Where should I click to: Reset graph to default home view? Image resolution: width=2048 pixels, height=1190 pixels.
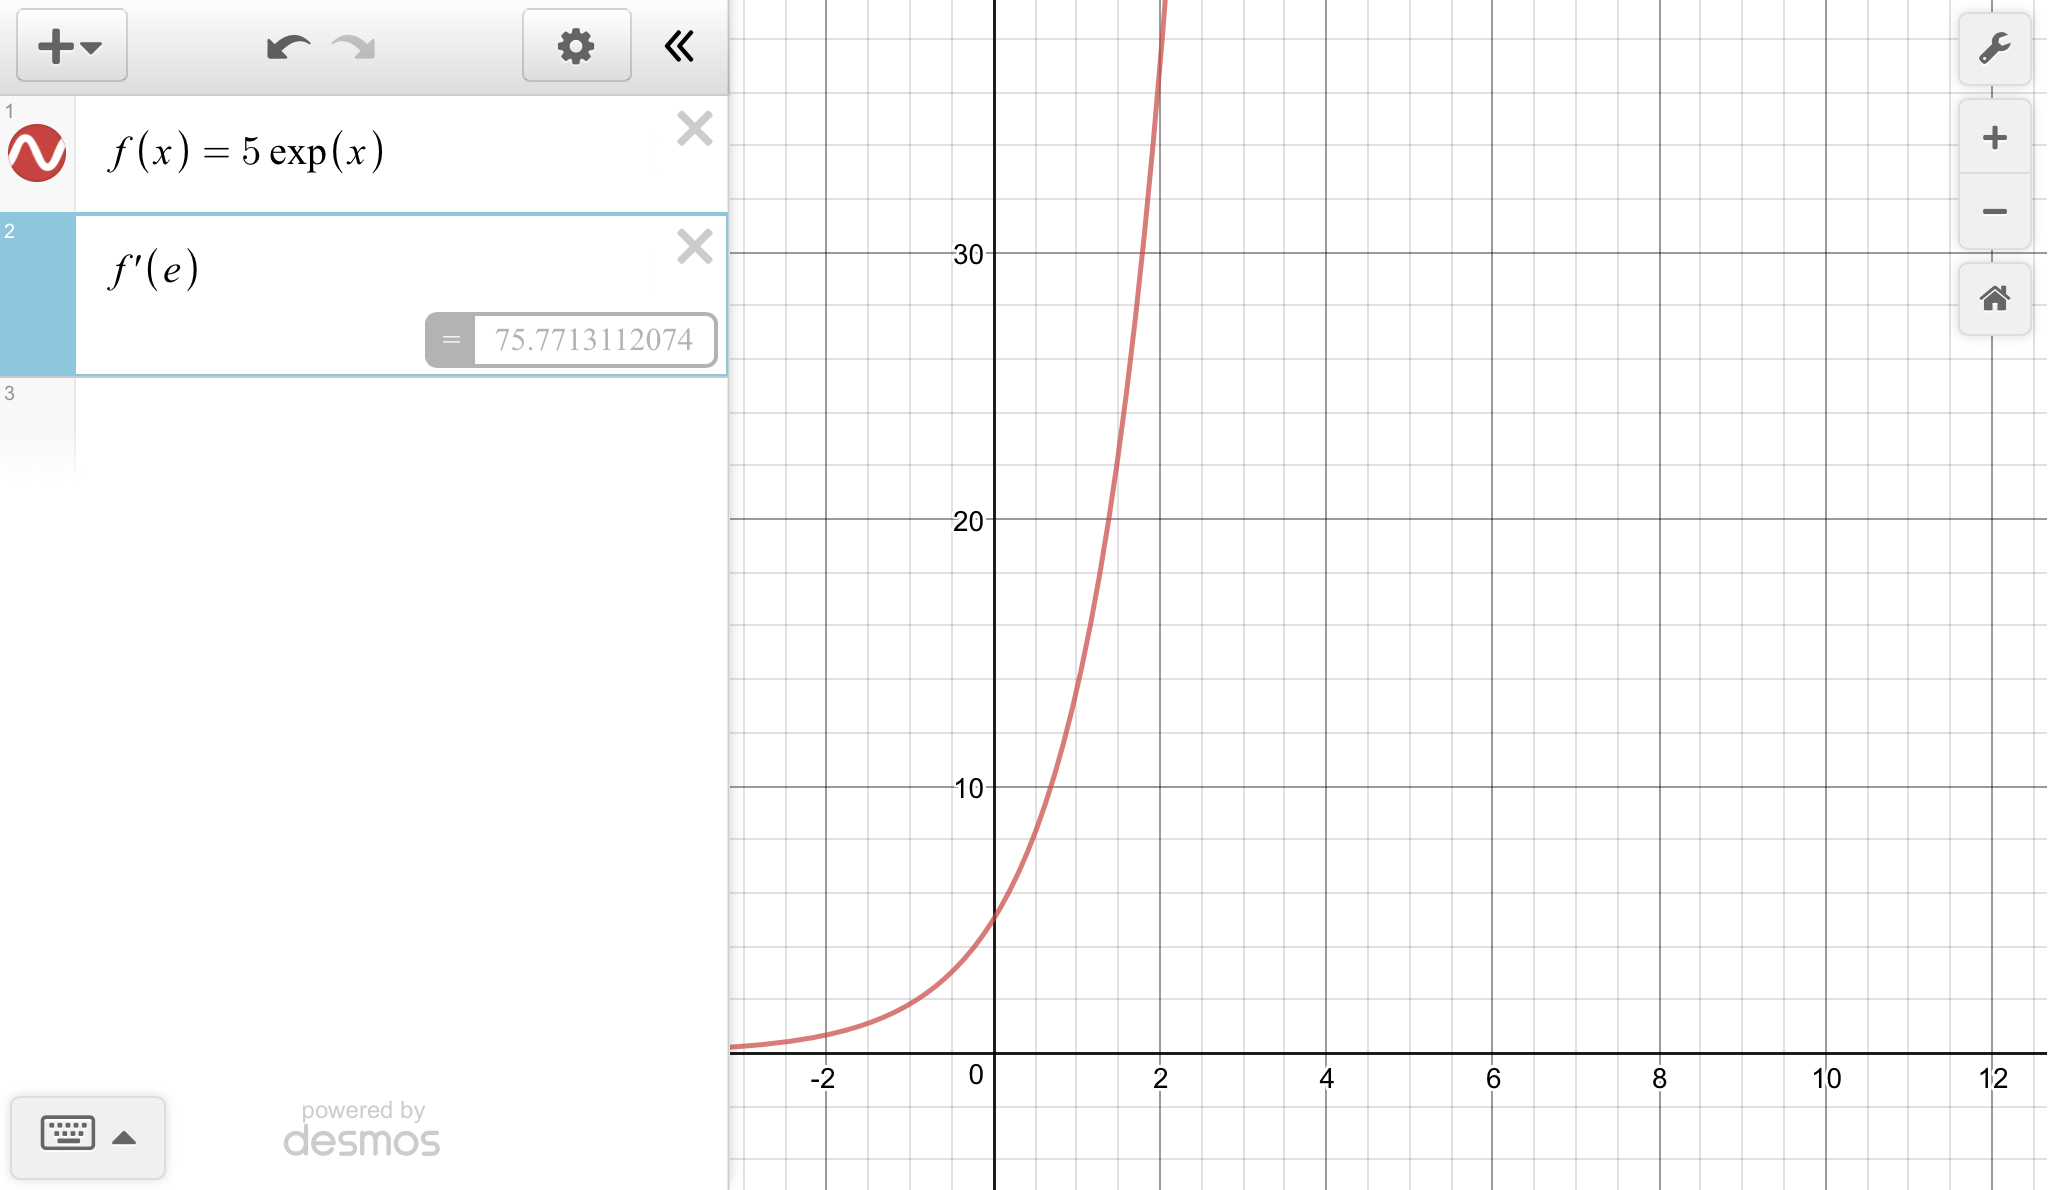pyautogui.click(x=1994, y=298)
